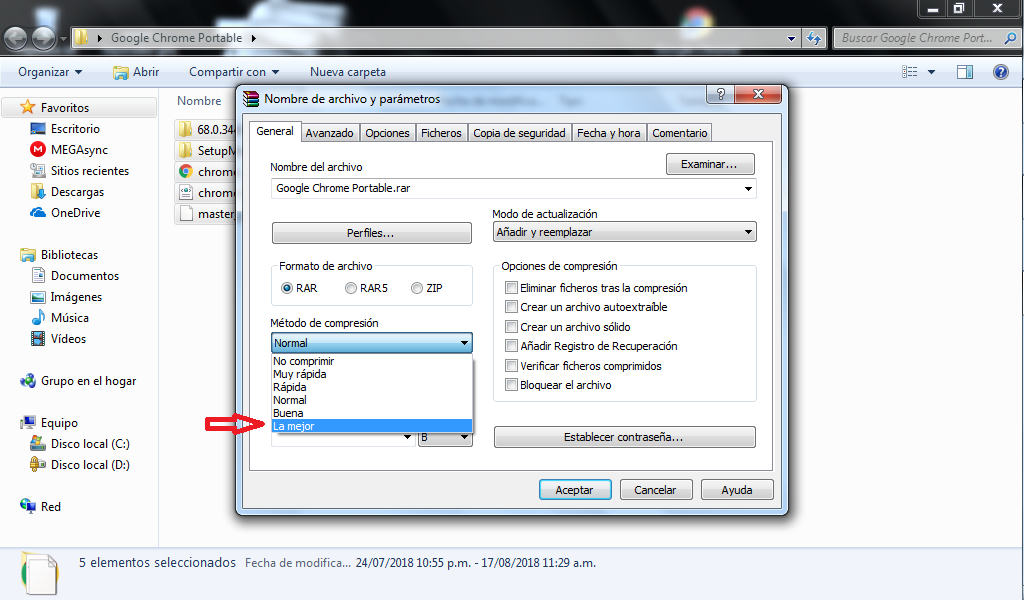The width and height of the screenshot is (1024, 600).
Task: Click the address bar refresh button
Action: (814, 38)
